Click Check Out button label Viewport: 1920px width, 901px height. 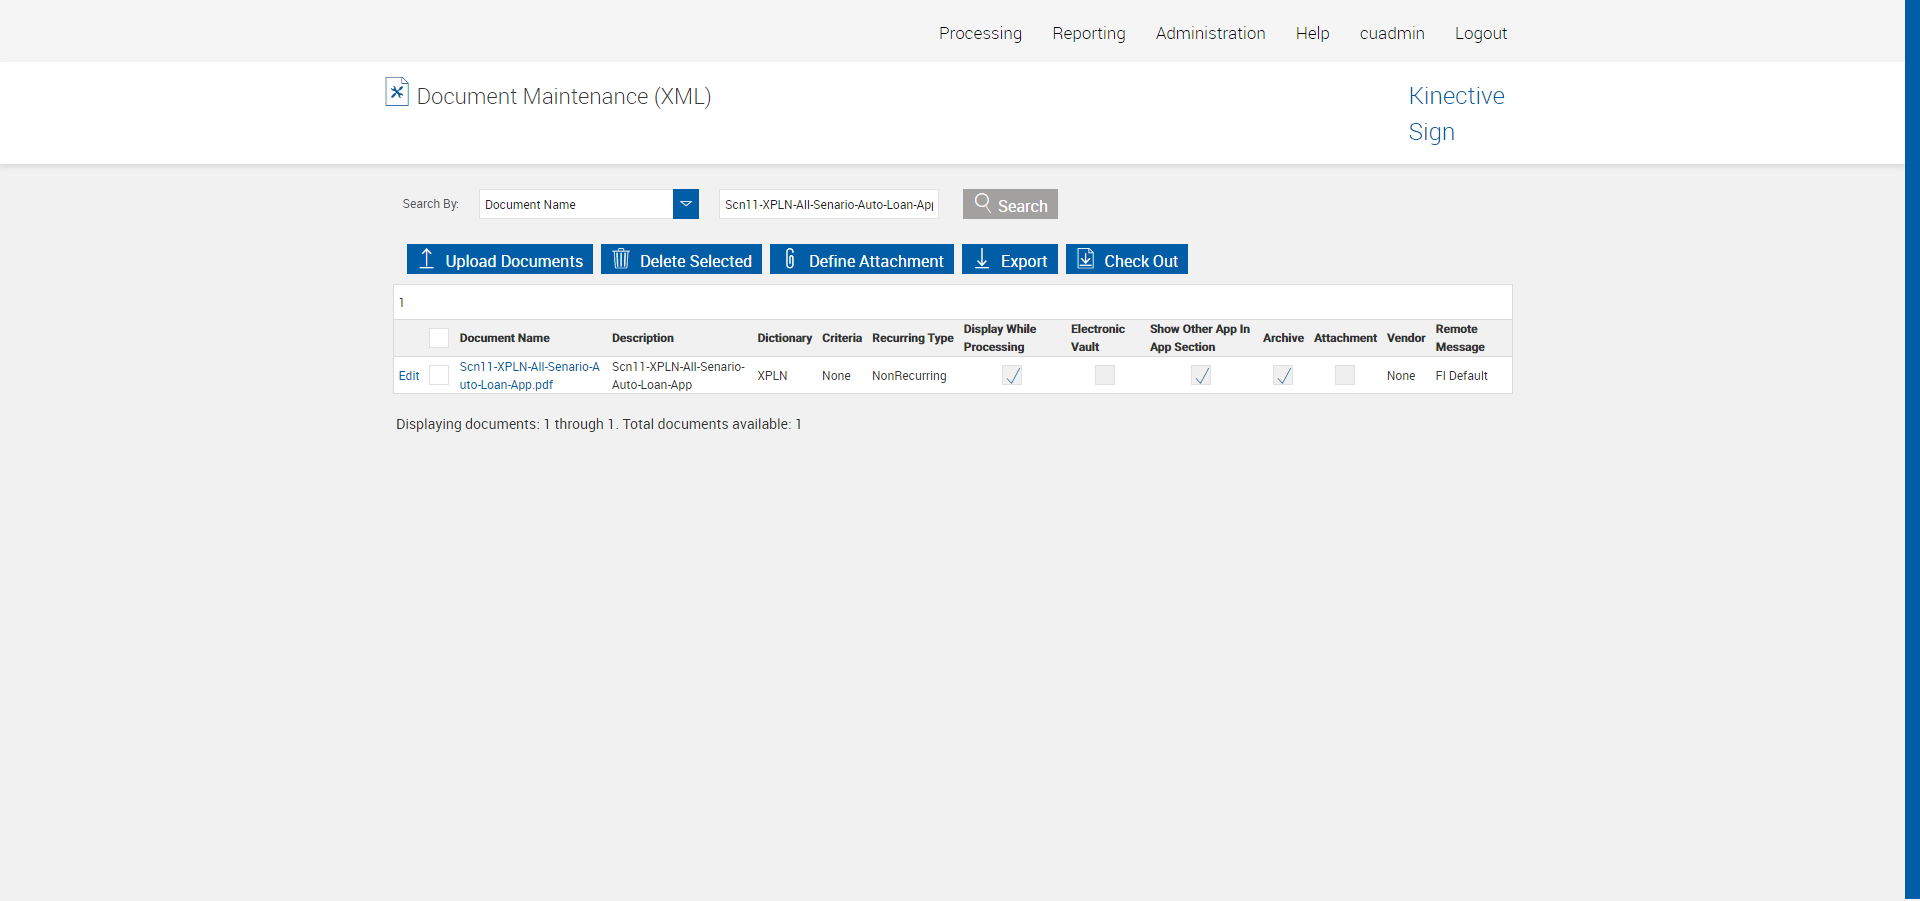point(1141,261)
